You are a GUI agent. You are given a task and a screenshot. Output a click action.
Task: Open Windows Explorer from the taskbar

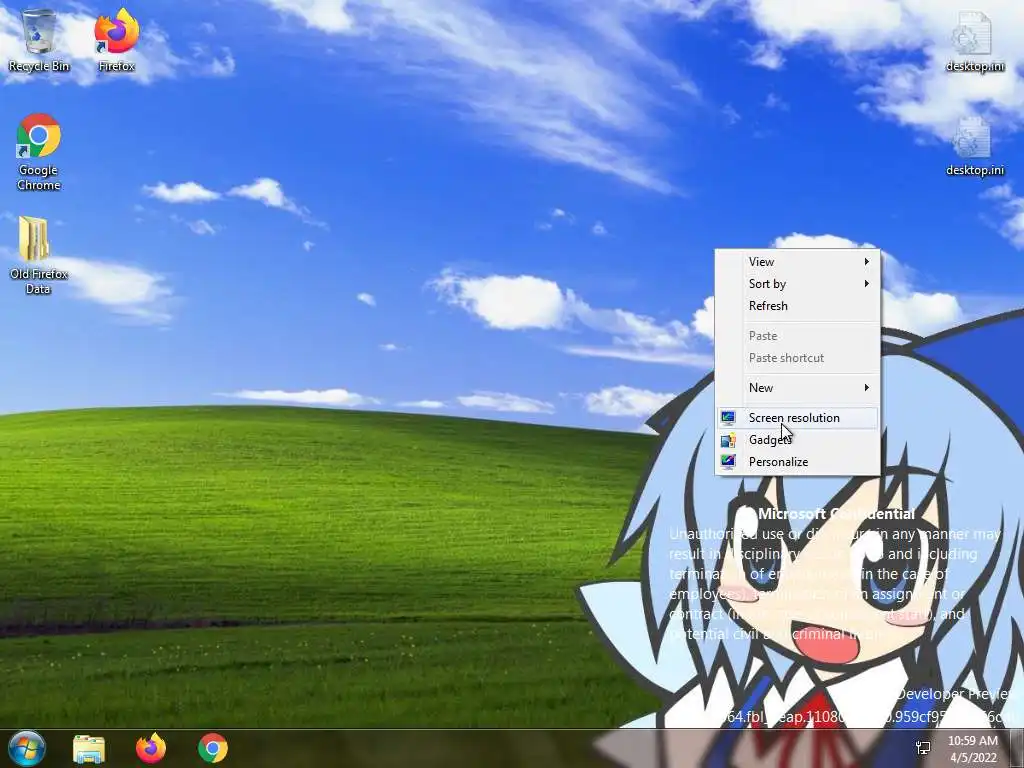(89, 748)
